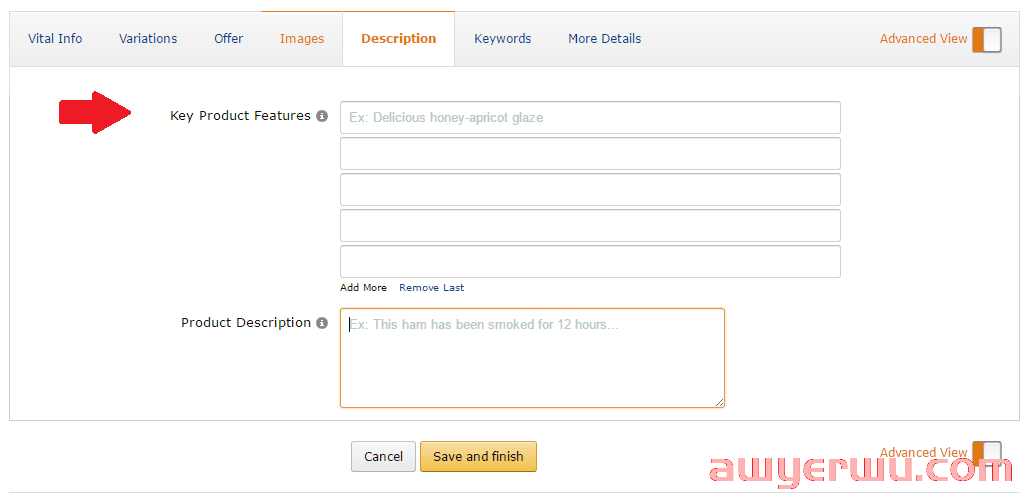Click the Remove Last link
Image resolution: width=1031 pixels, height=501 pixels.
pyautogui.click(x=431, y=288)
